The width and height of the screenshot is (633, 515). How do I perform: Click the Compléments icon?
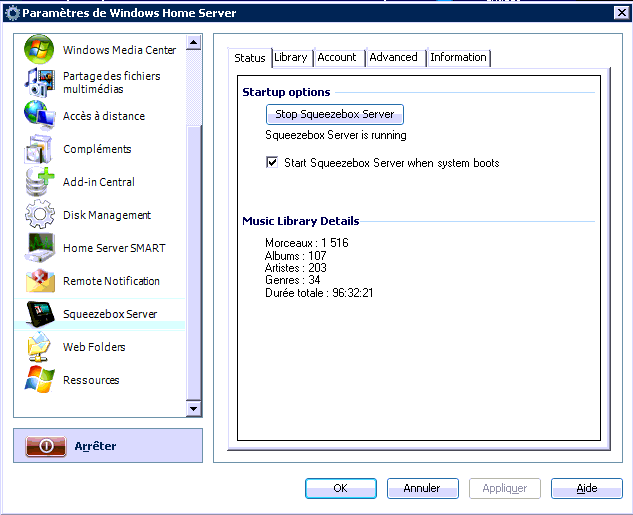click(39, 149)
